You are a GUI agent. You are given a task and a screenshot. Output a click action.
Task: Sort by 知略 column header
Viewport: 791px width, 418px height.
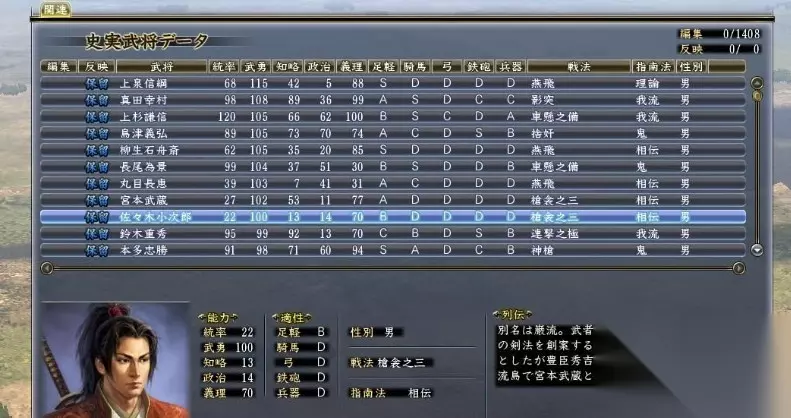click(x=288, y=67)
